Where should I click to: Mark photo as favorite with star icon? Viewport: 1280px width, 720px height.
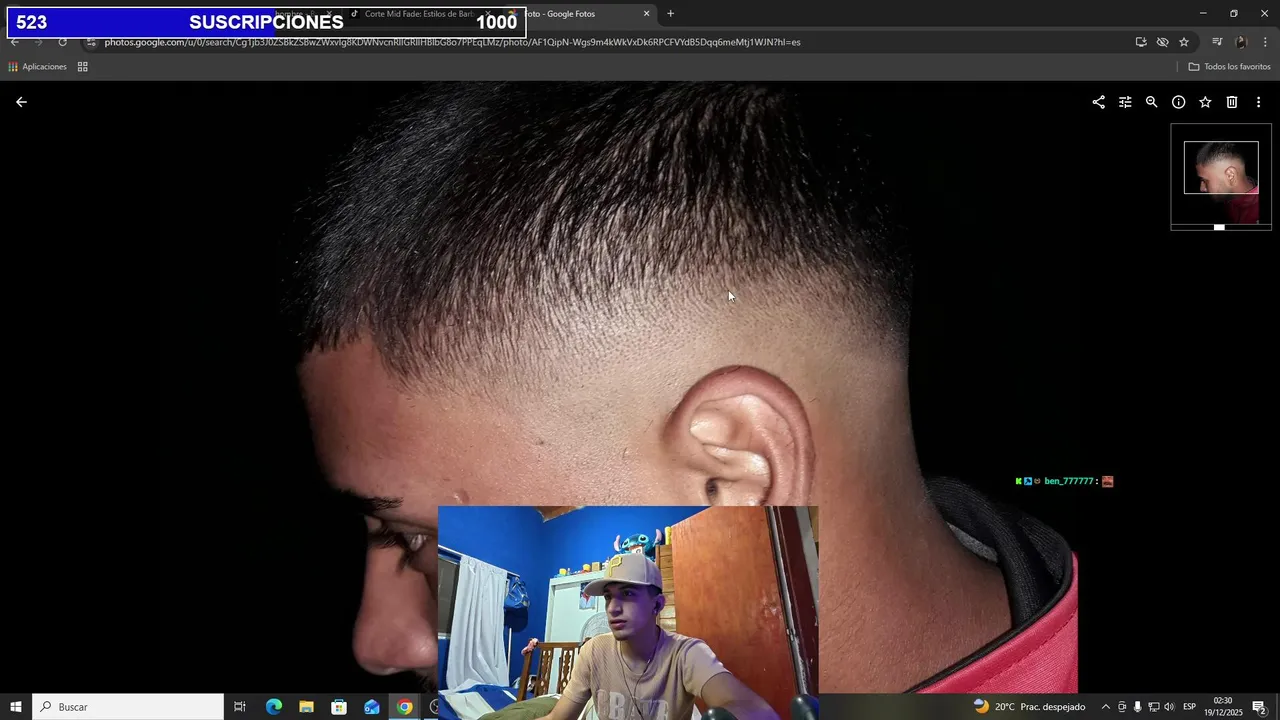coord(1205,102)
